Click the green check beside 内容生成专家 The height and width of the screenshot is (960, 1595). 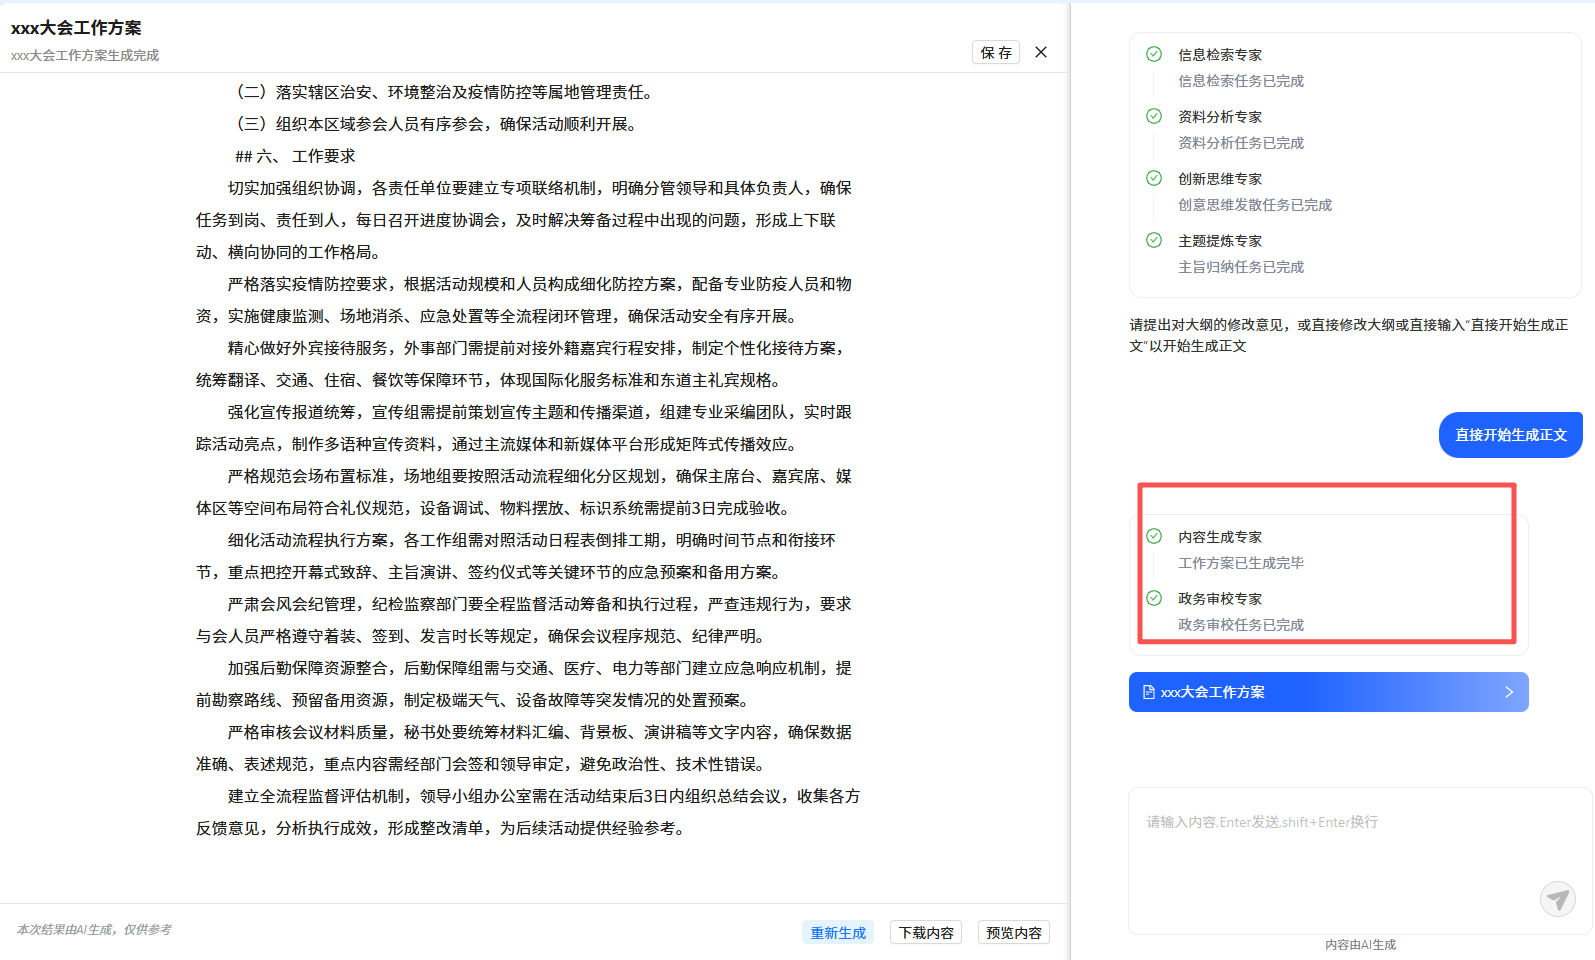pyautogui.click(x=1154, y=536)
